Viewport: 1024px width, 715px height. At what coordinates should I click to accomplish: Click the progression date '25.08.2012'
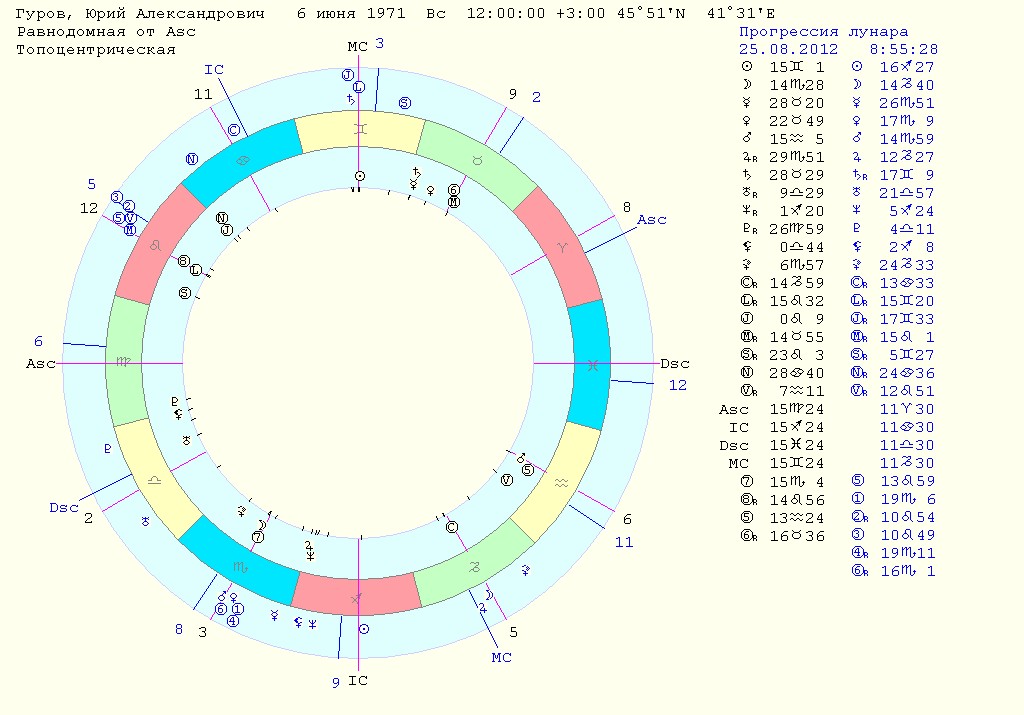click(788, 49)
